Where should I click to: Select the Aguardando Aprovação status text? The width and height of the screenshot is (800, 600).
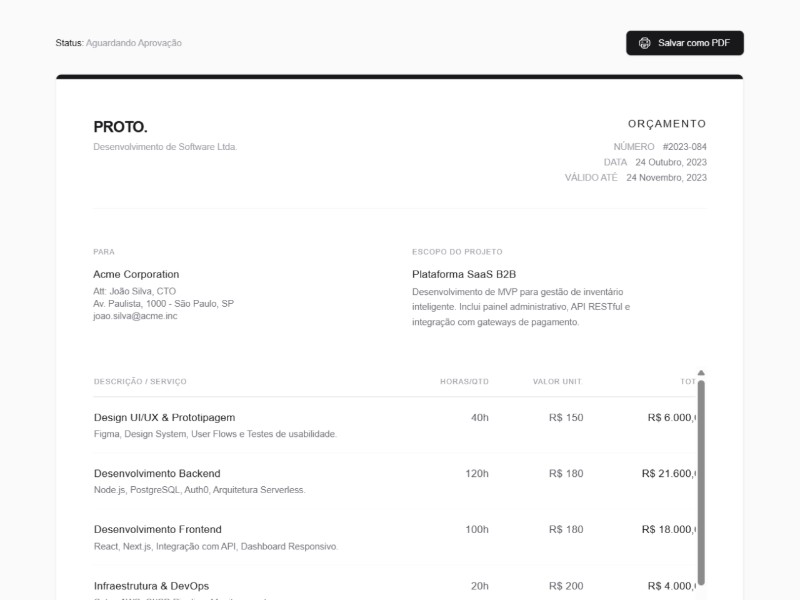pos(134,43)
